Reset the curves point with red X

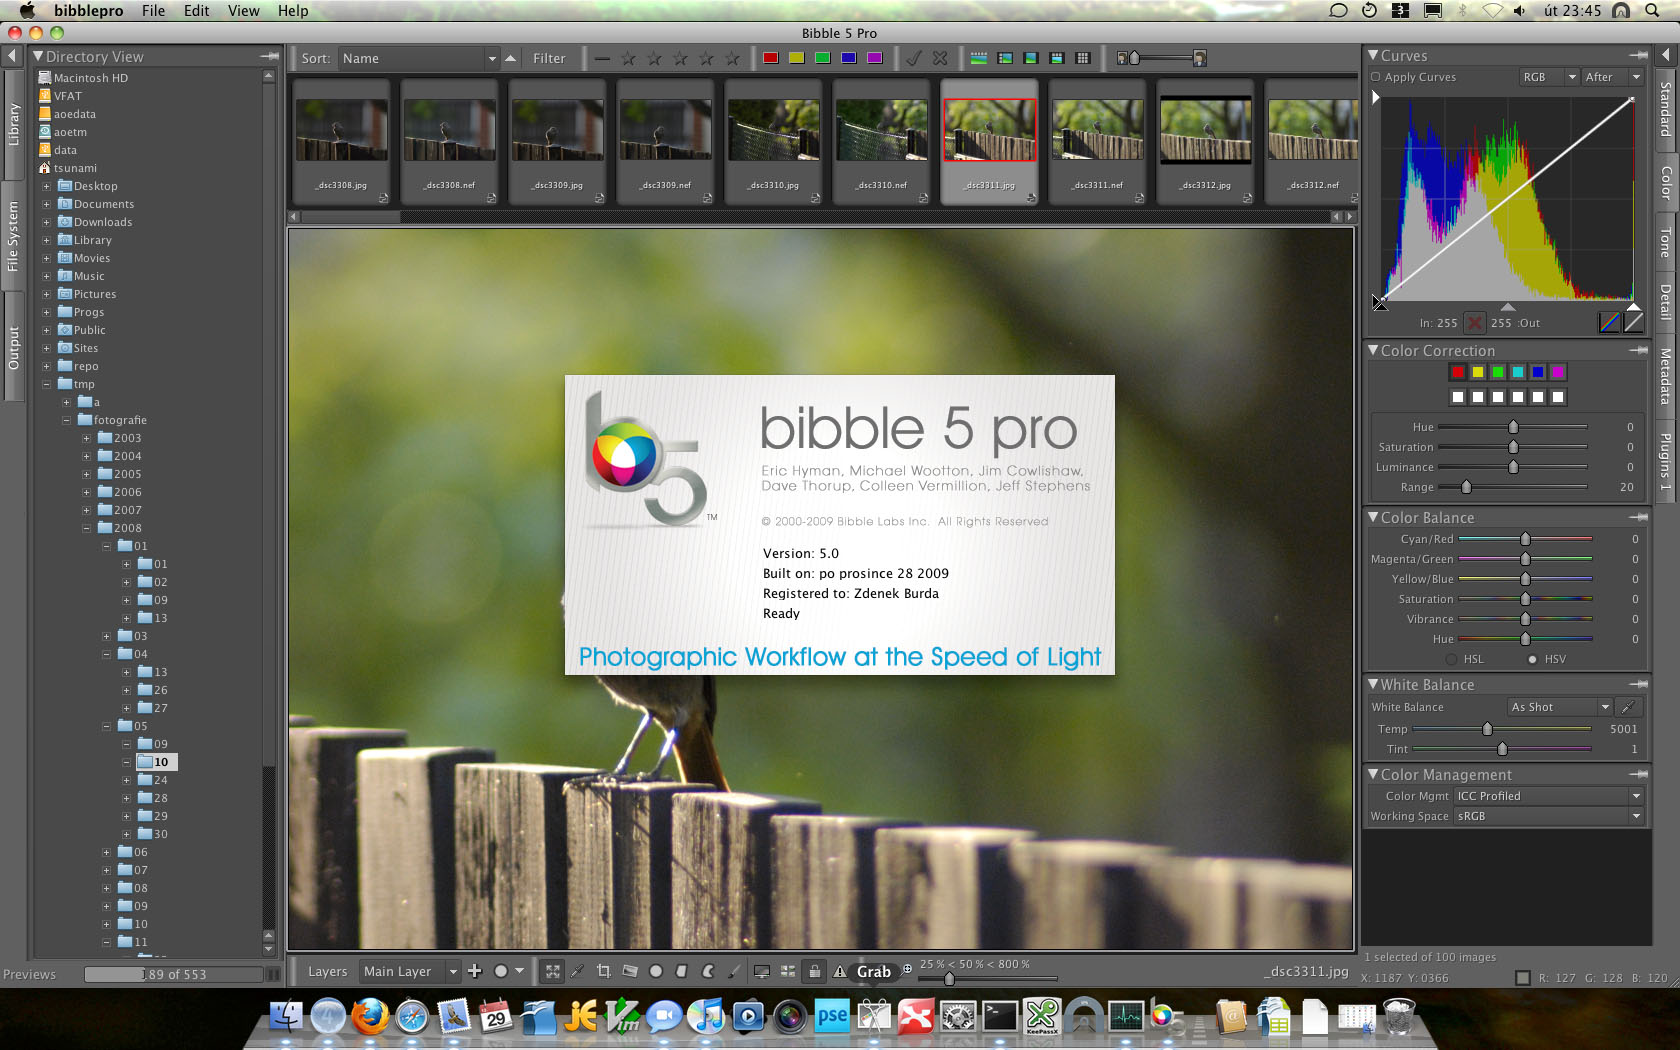(1474, 323)
